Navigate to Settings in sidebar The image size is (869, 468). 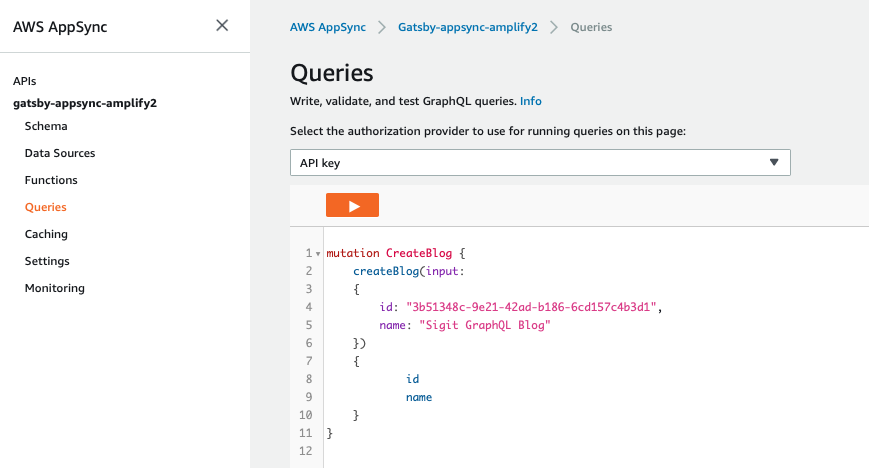(47, 261)
